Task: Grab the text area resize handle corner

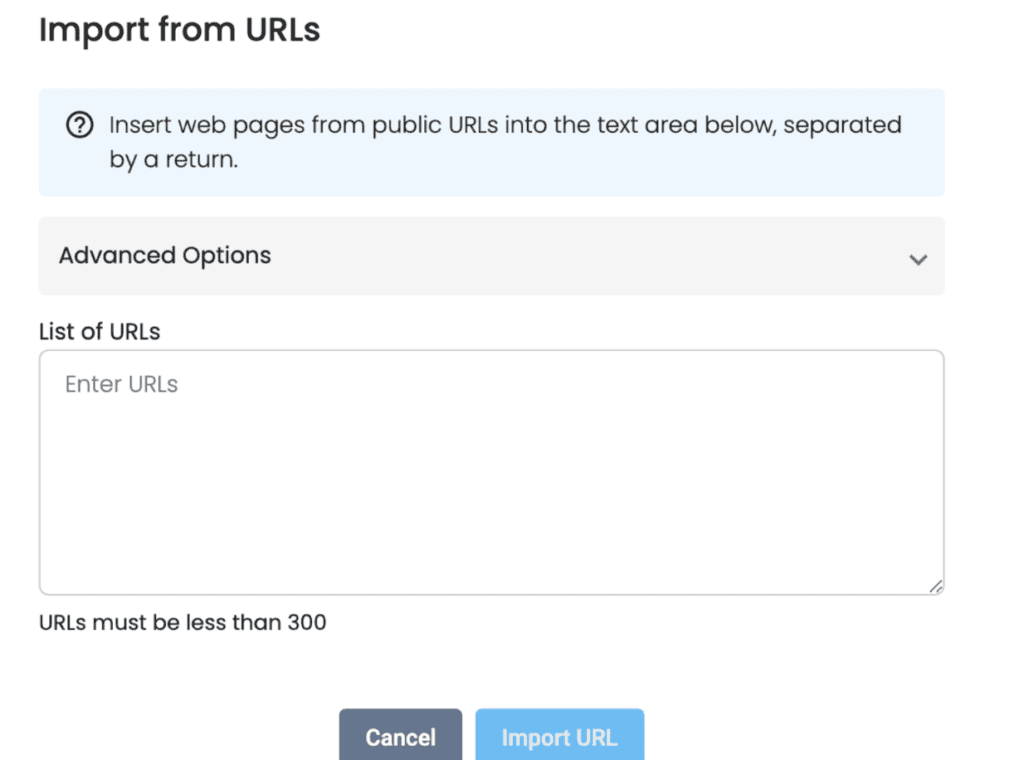Action: point(935,587)
